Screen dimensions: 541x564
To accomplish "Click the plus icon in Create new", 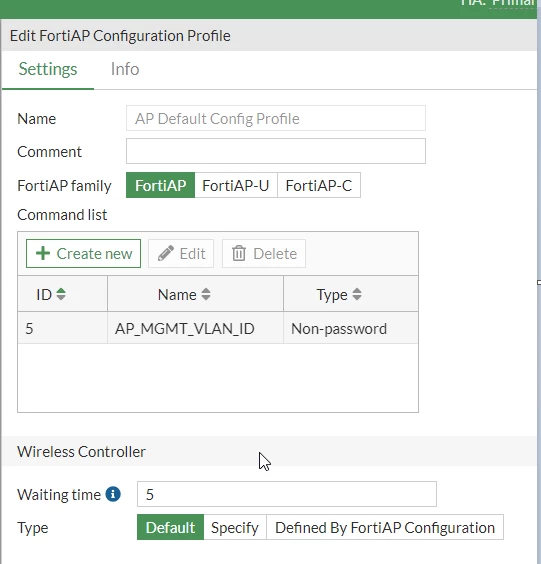I will (43, 253).
